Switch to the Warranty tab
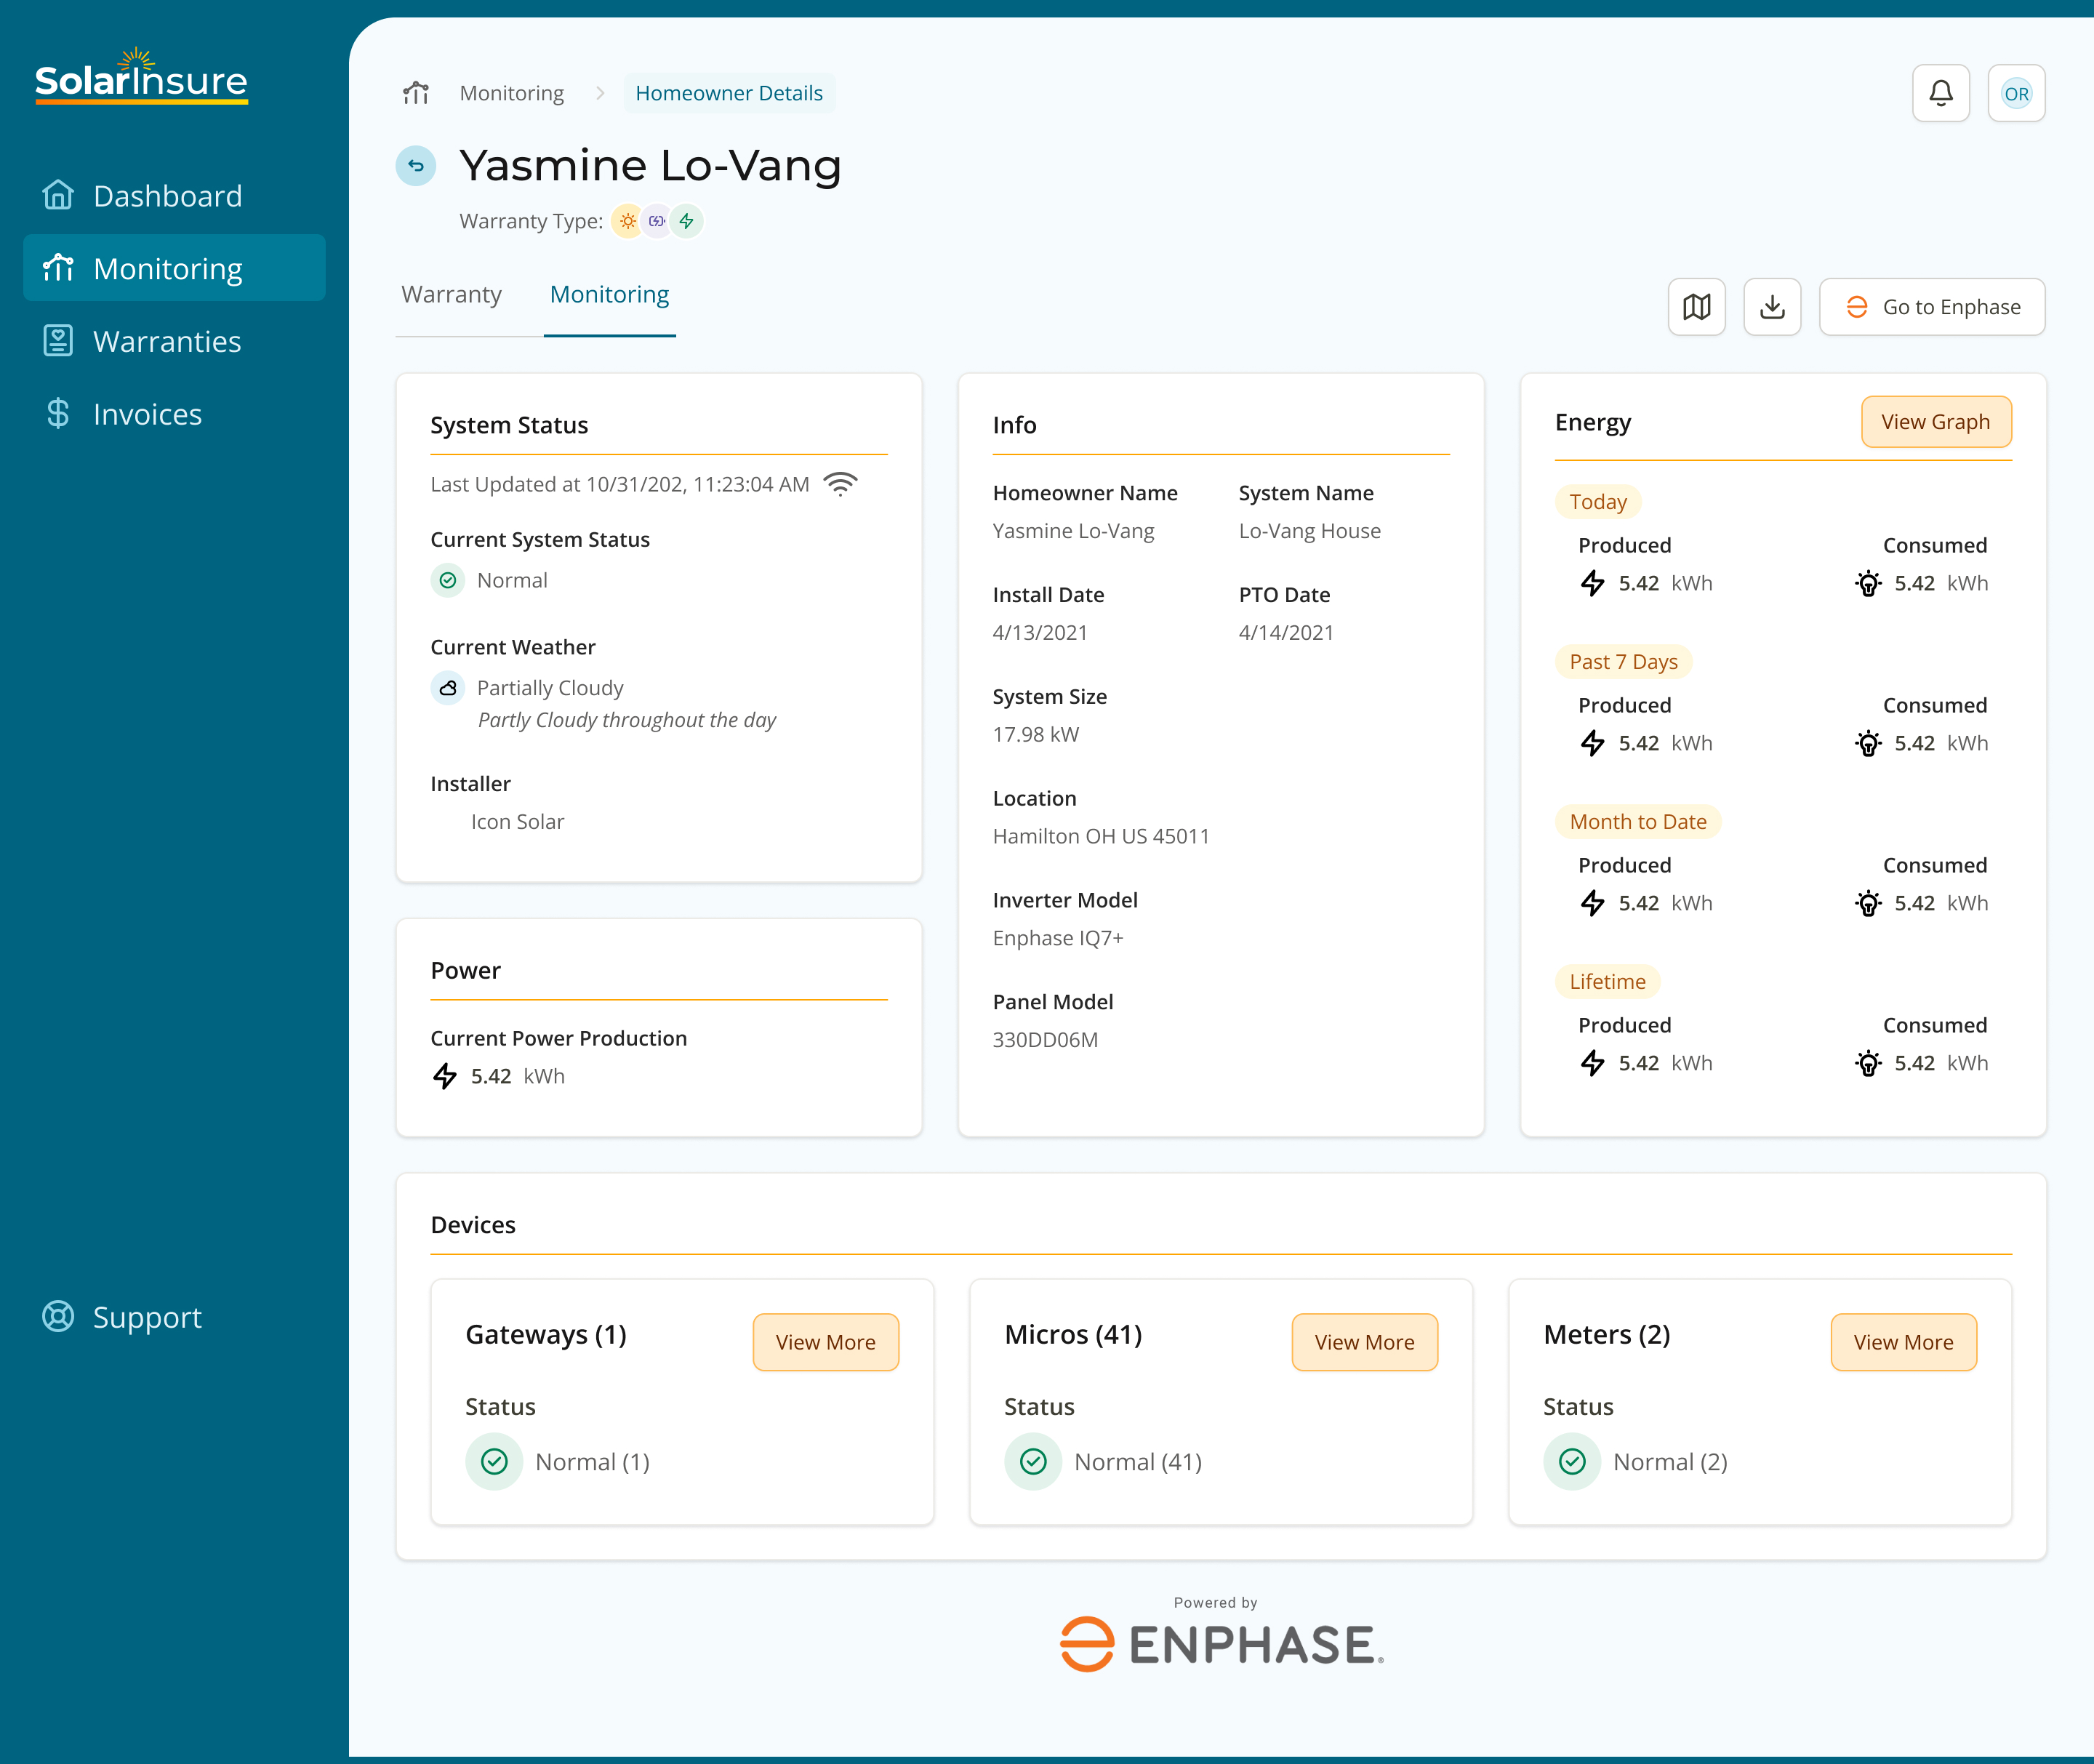Viewport: 2094px width, 1764px height. (x=451, y=295)
